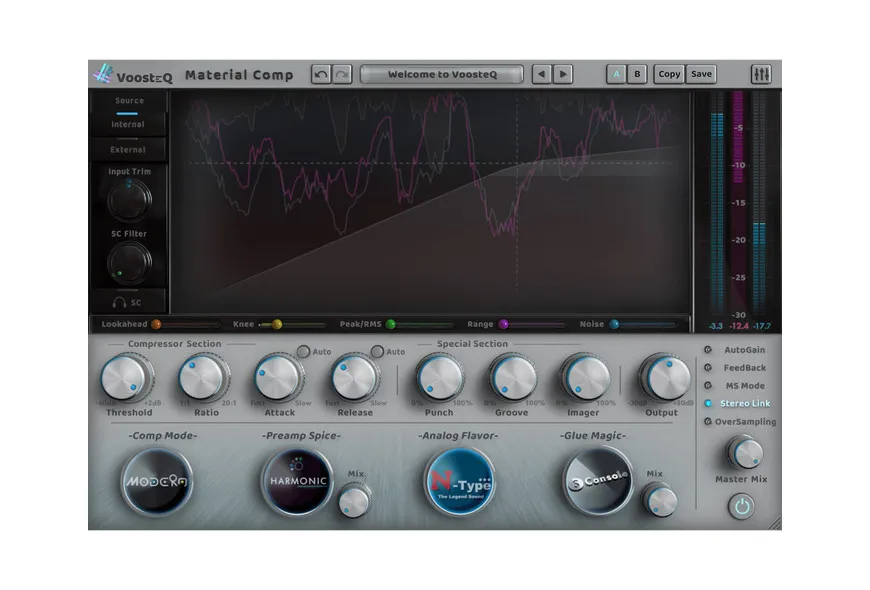Select the Modern Comp Mode badge
This screenshot has width=870, height=590.
158,481
